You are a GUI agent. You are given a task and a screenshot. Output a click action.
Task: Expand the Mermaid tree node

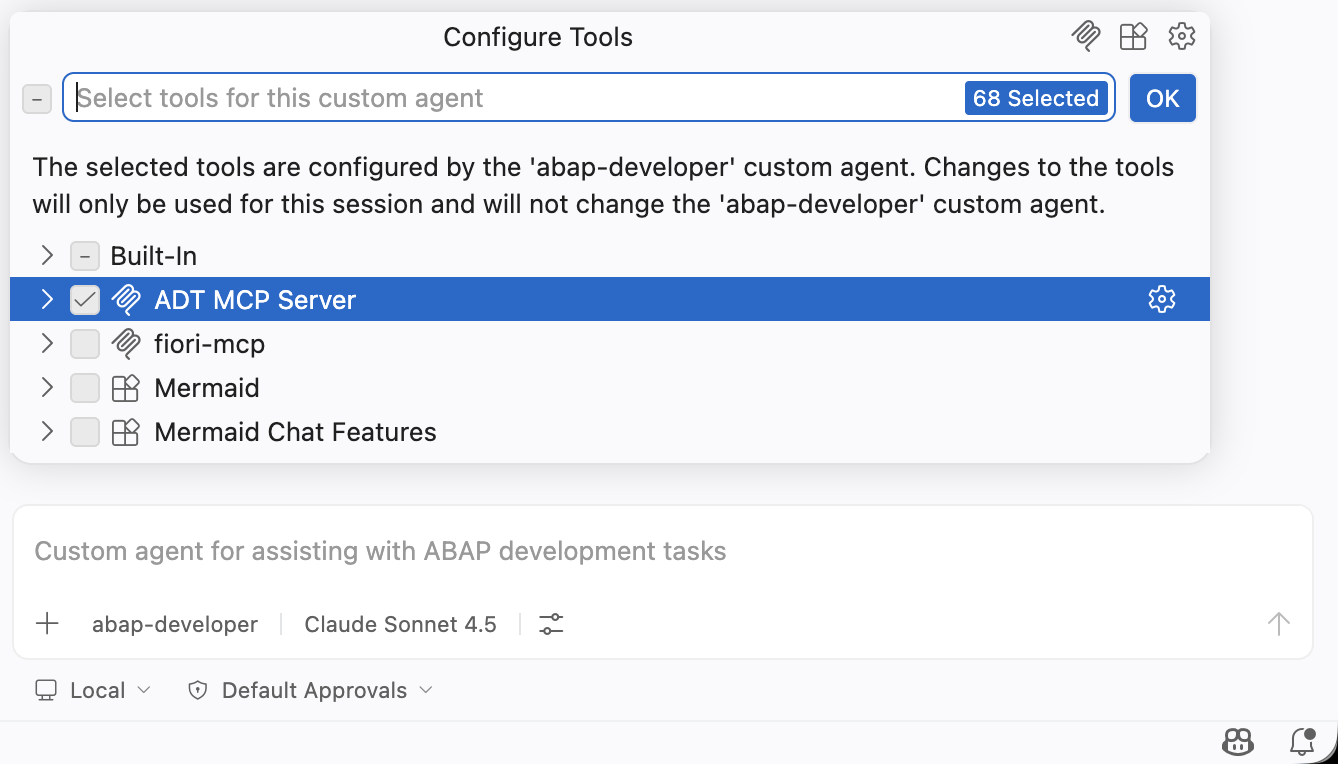click(47, 387)
